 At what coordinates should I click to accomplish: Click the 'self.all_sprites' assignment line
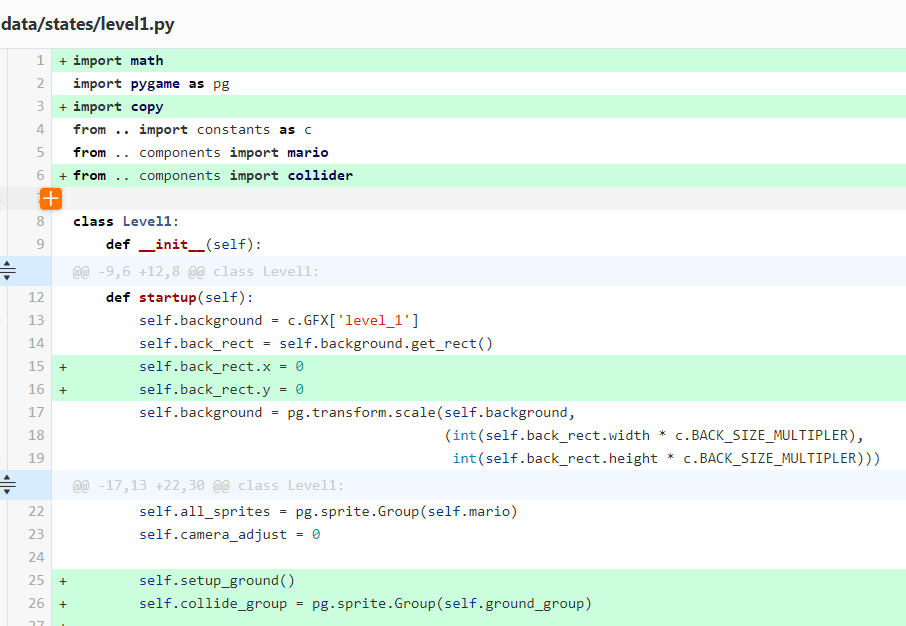tap(479, 512)
